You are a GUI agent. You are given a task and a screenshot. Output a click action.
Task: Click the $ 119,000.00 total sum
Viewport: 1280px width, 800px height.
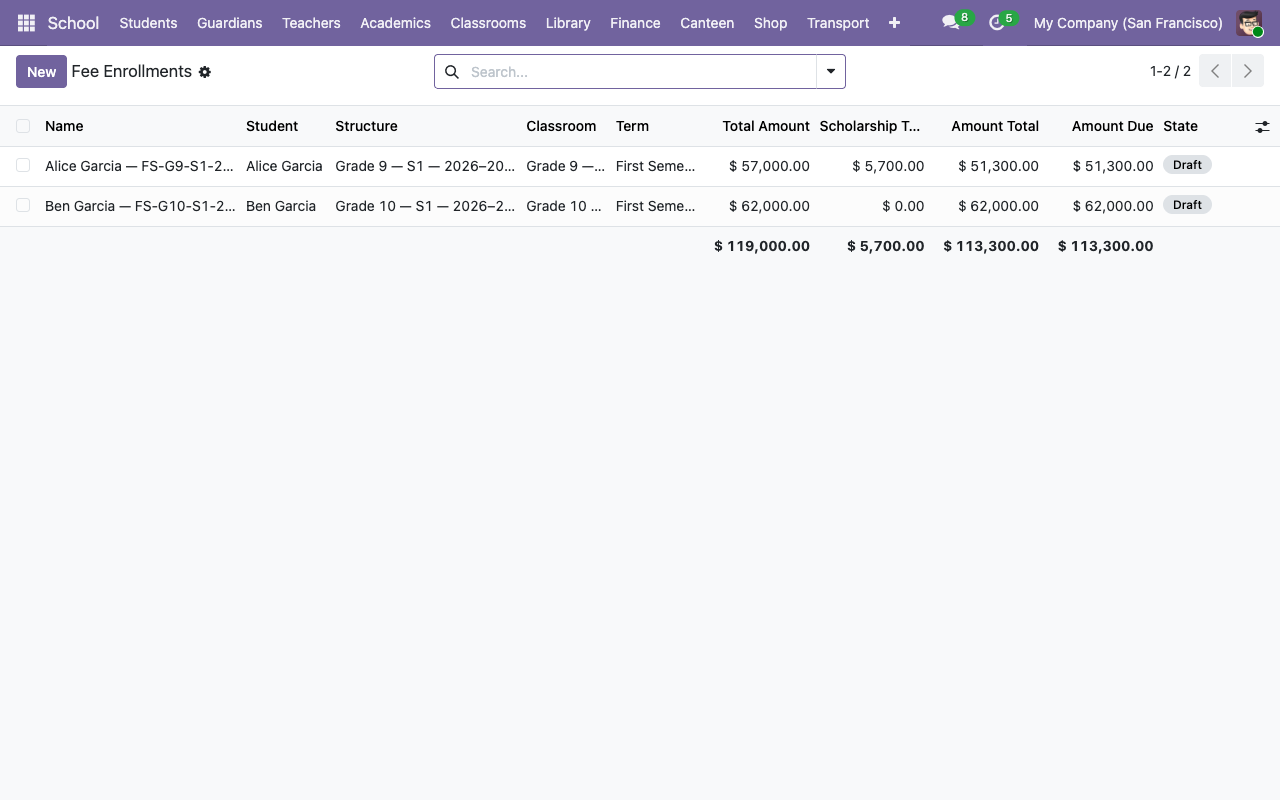click(762, 246)
